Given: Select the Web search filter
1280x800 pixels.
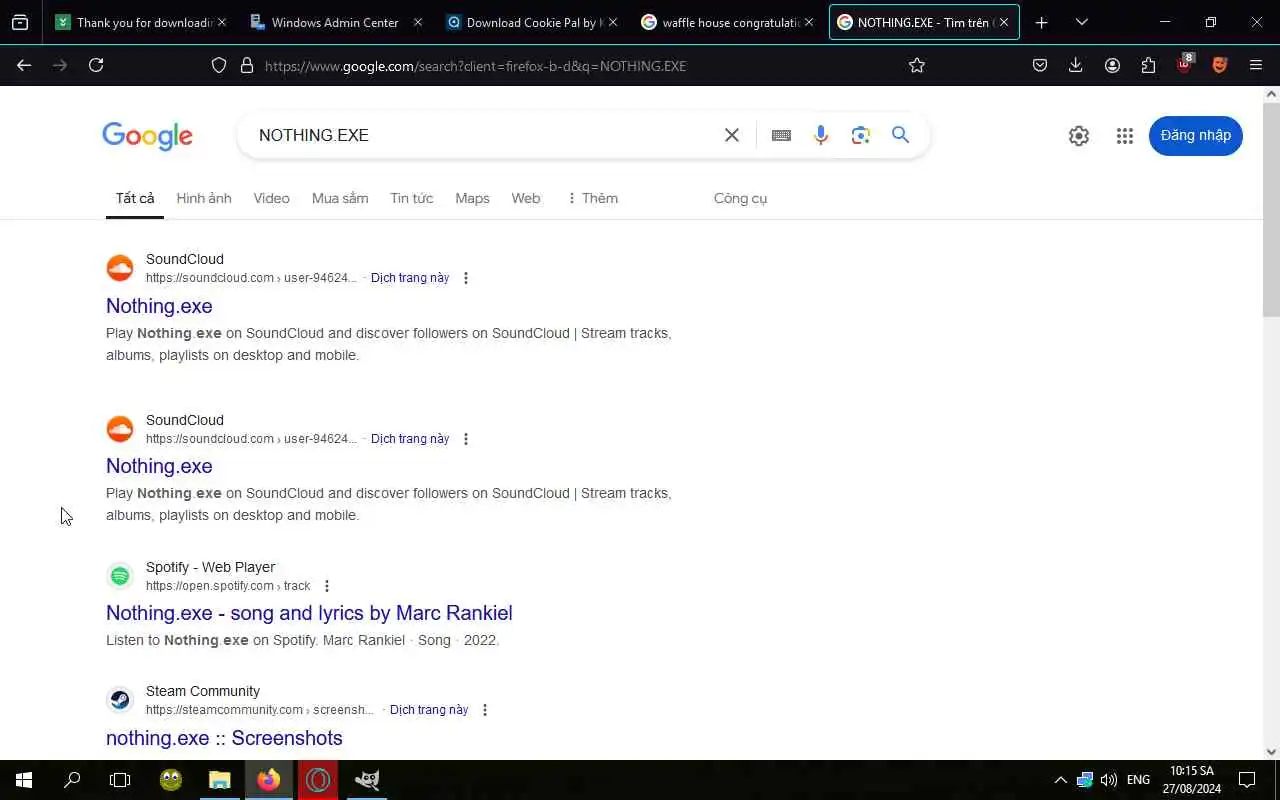Looking at the screenshot, I should [x=526, y=198].
